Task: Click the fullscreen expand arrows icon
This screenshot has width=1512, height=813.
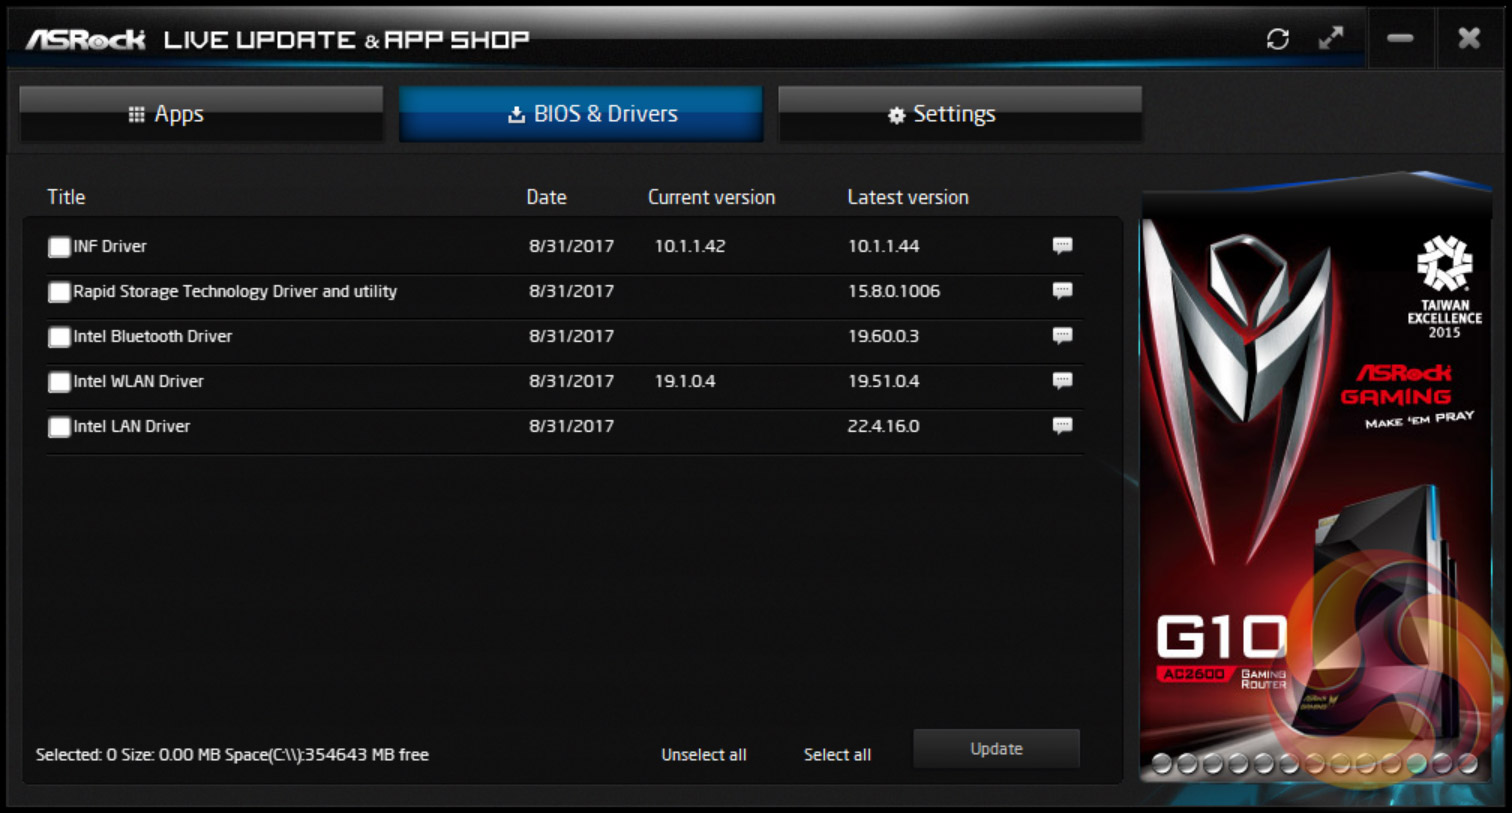Action: click(x=1331, y=39)
